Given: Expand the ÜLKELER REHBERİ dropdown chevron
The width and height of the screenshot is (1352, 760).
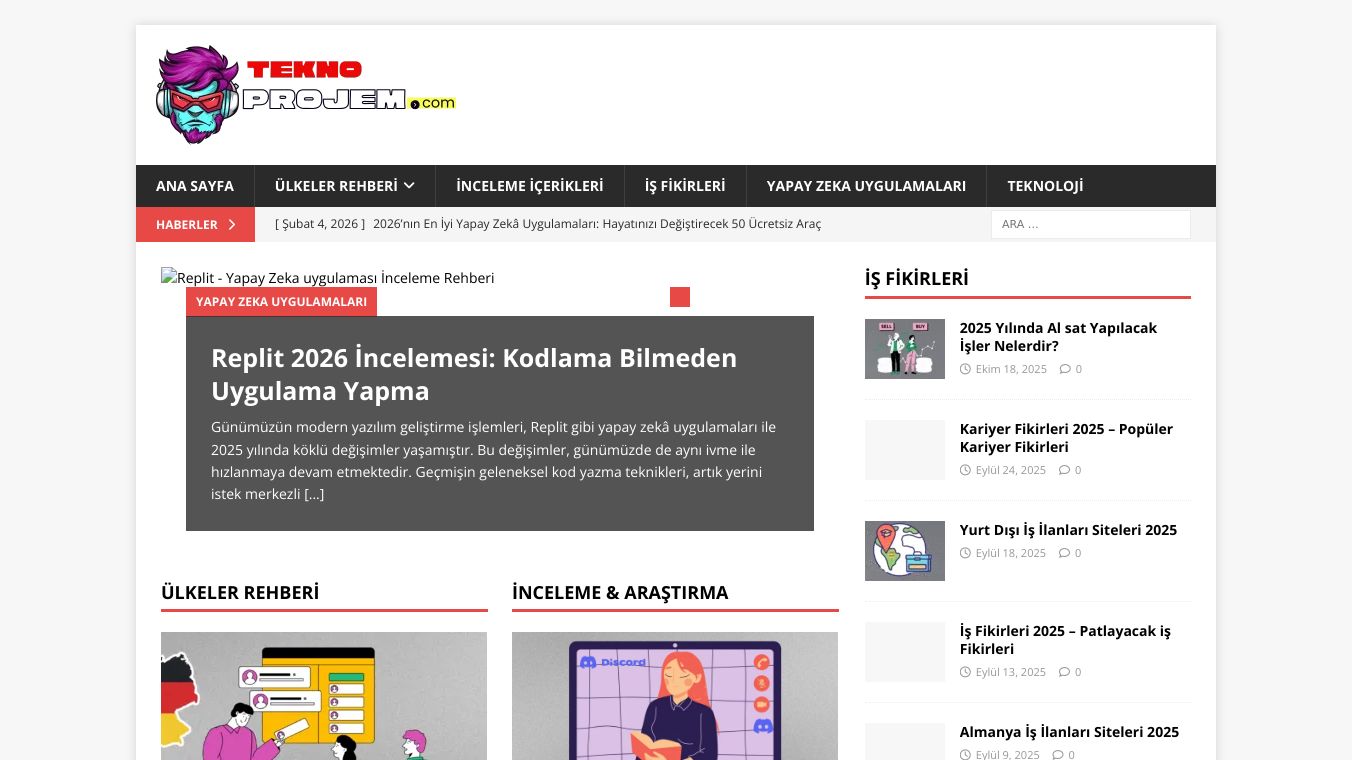Looking at the screenshot, I should tap(408, 186).
